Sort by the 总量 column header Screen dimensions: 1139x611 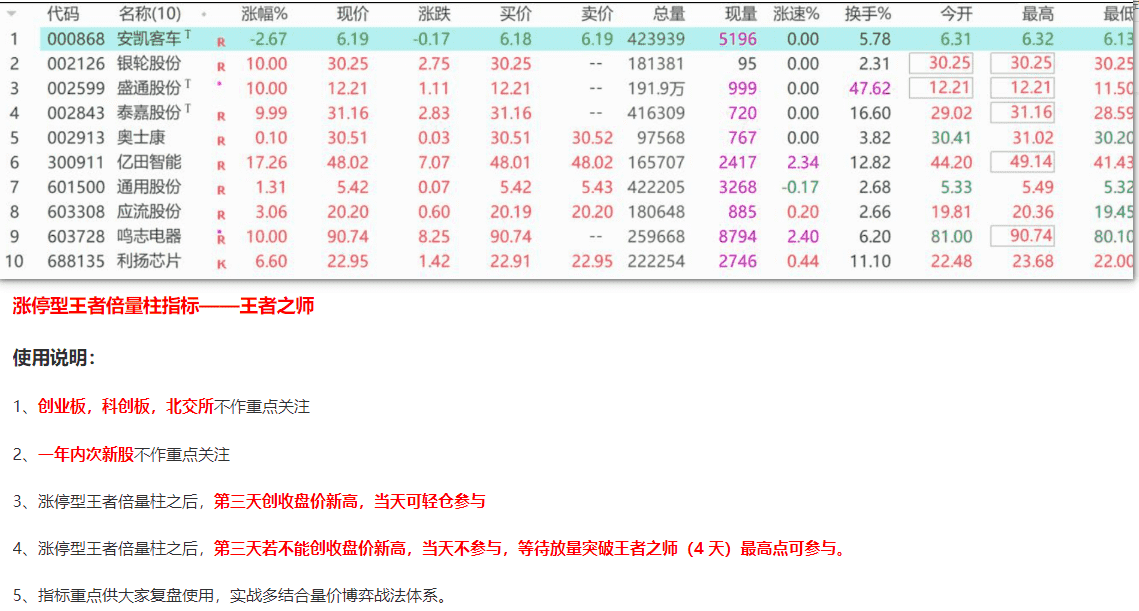669,14
